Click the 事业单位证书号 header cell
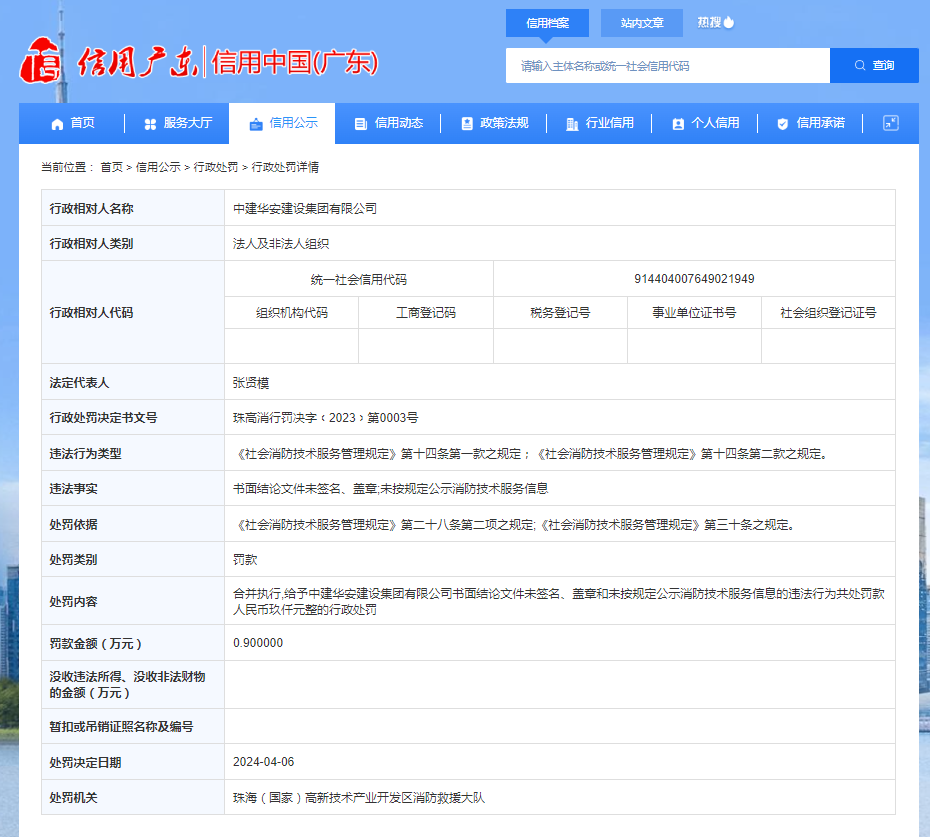Image resolution: width=930 pixels, height=837 pixels. (x=694, y=313)
